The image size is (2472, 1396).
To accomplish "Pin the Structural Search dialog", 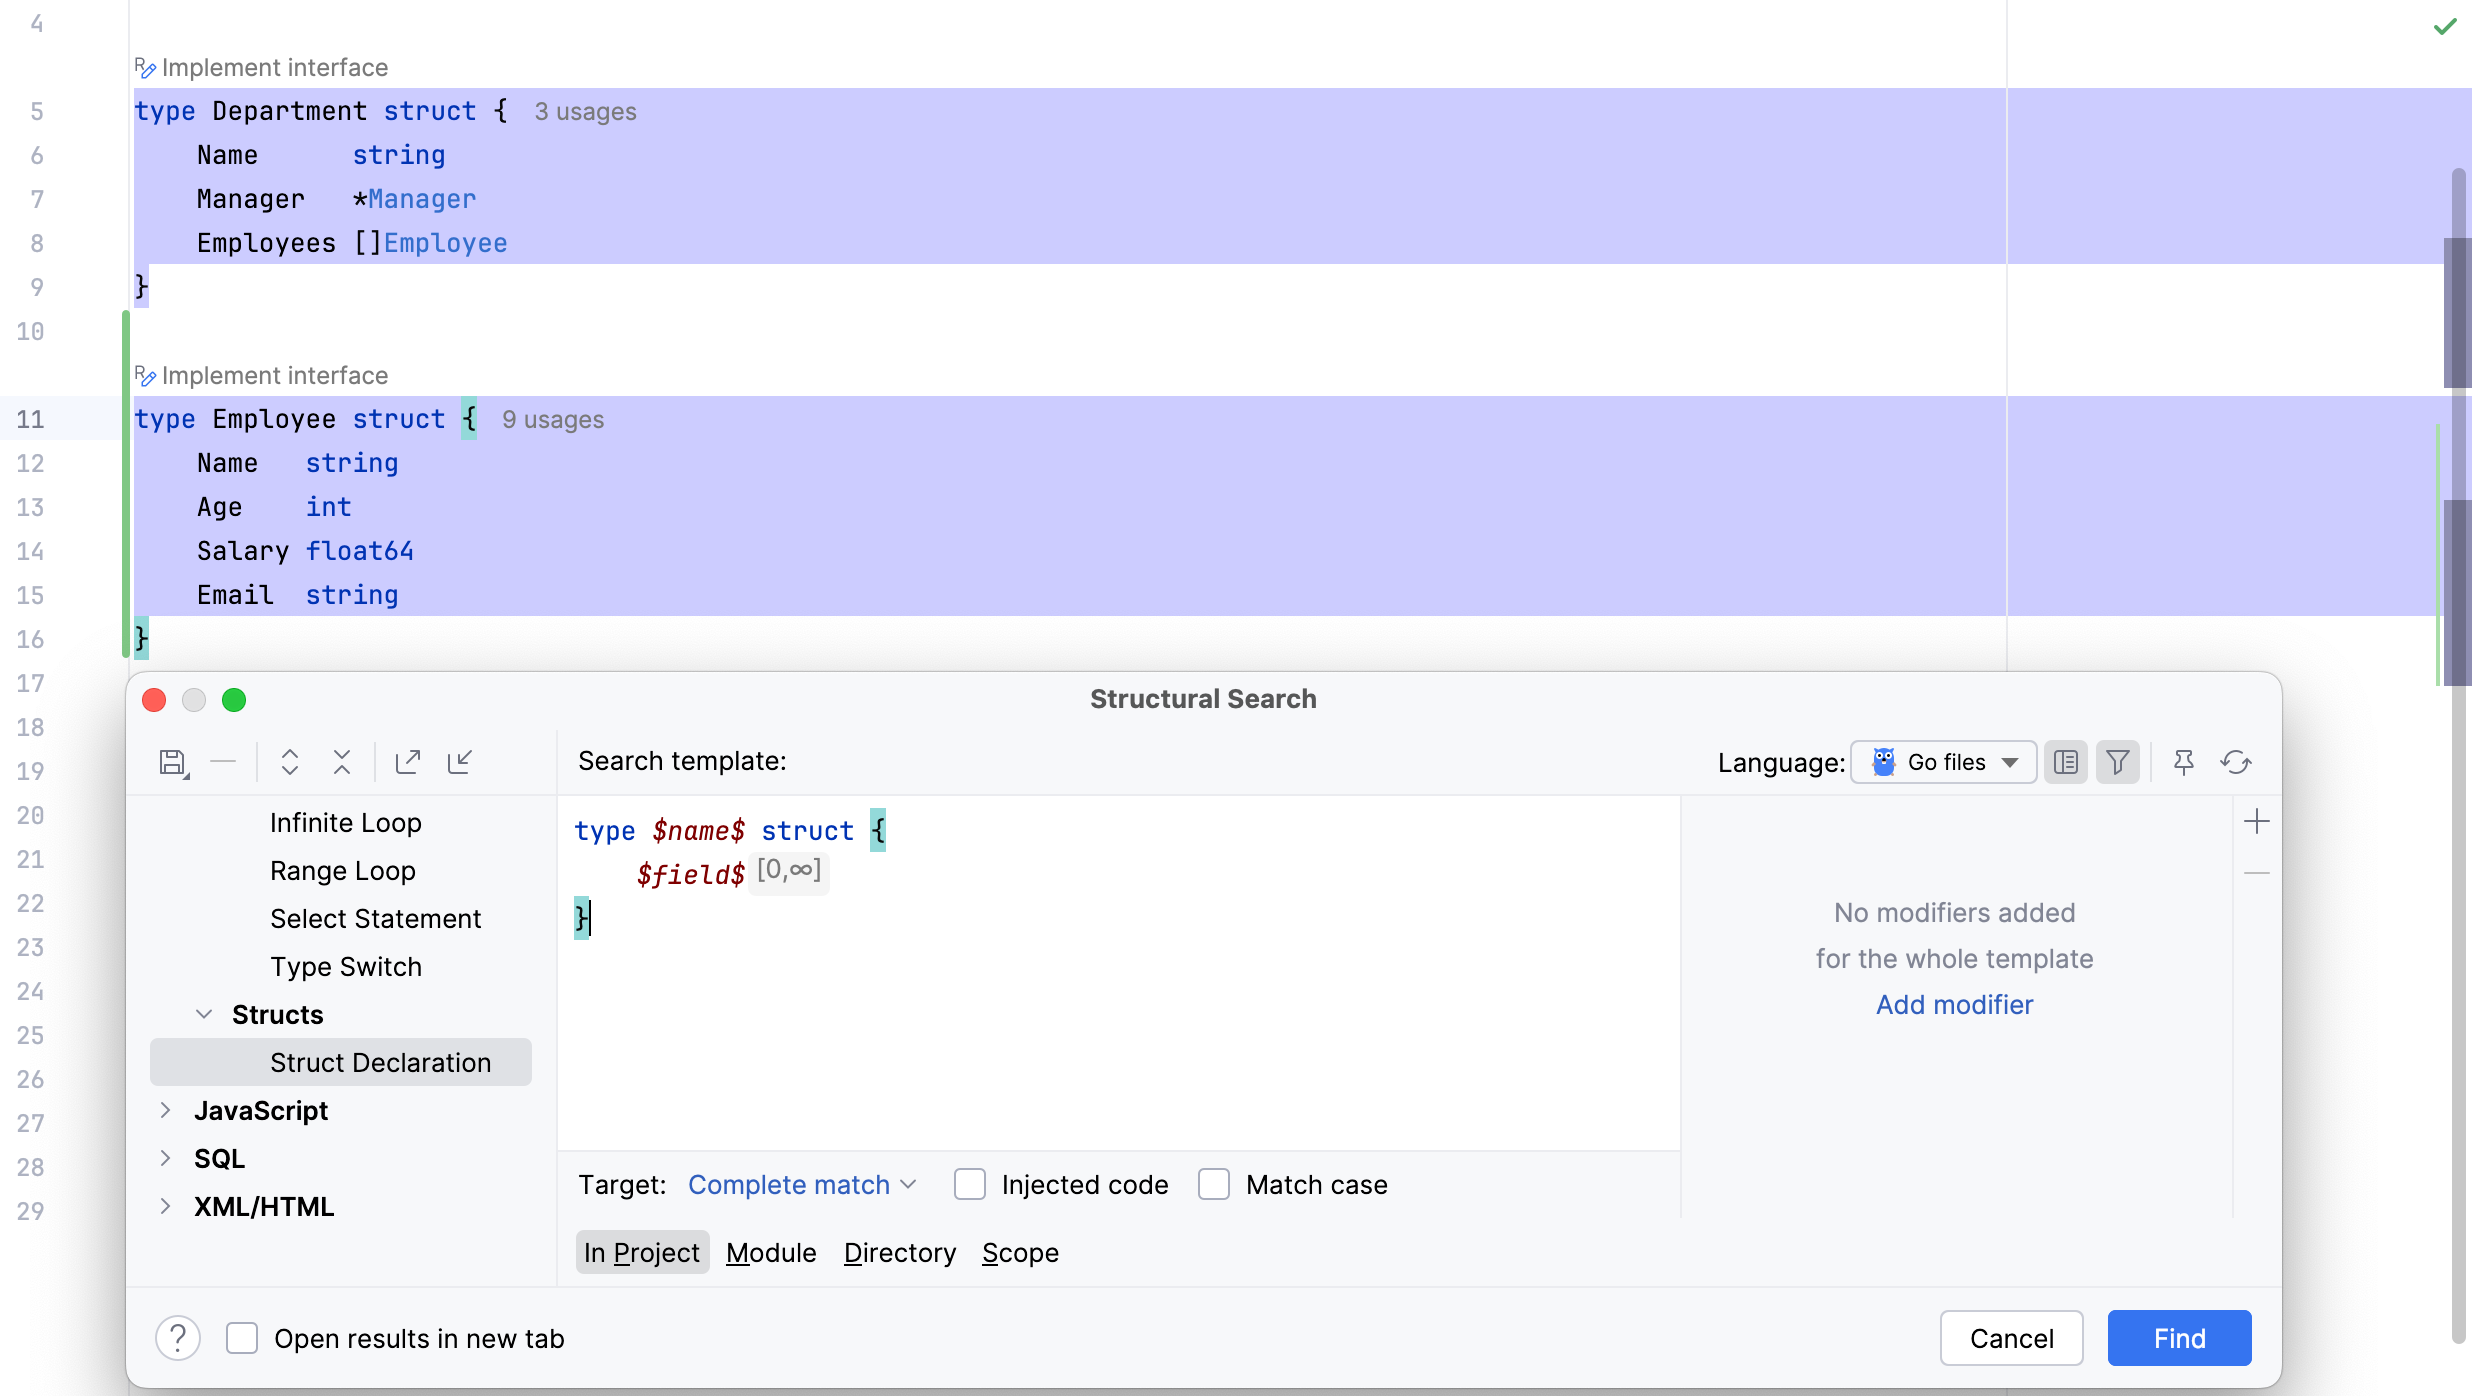I will point(2184,761).
